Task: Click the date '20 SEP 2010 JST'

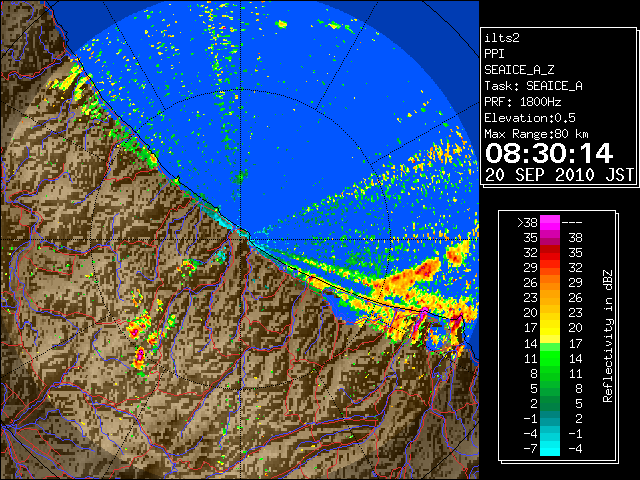Action: click(559, 175)
